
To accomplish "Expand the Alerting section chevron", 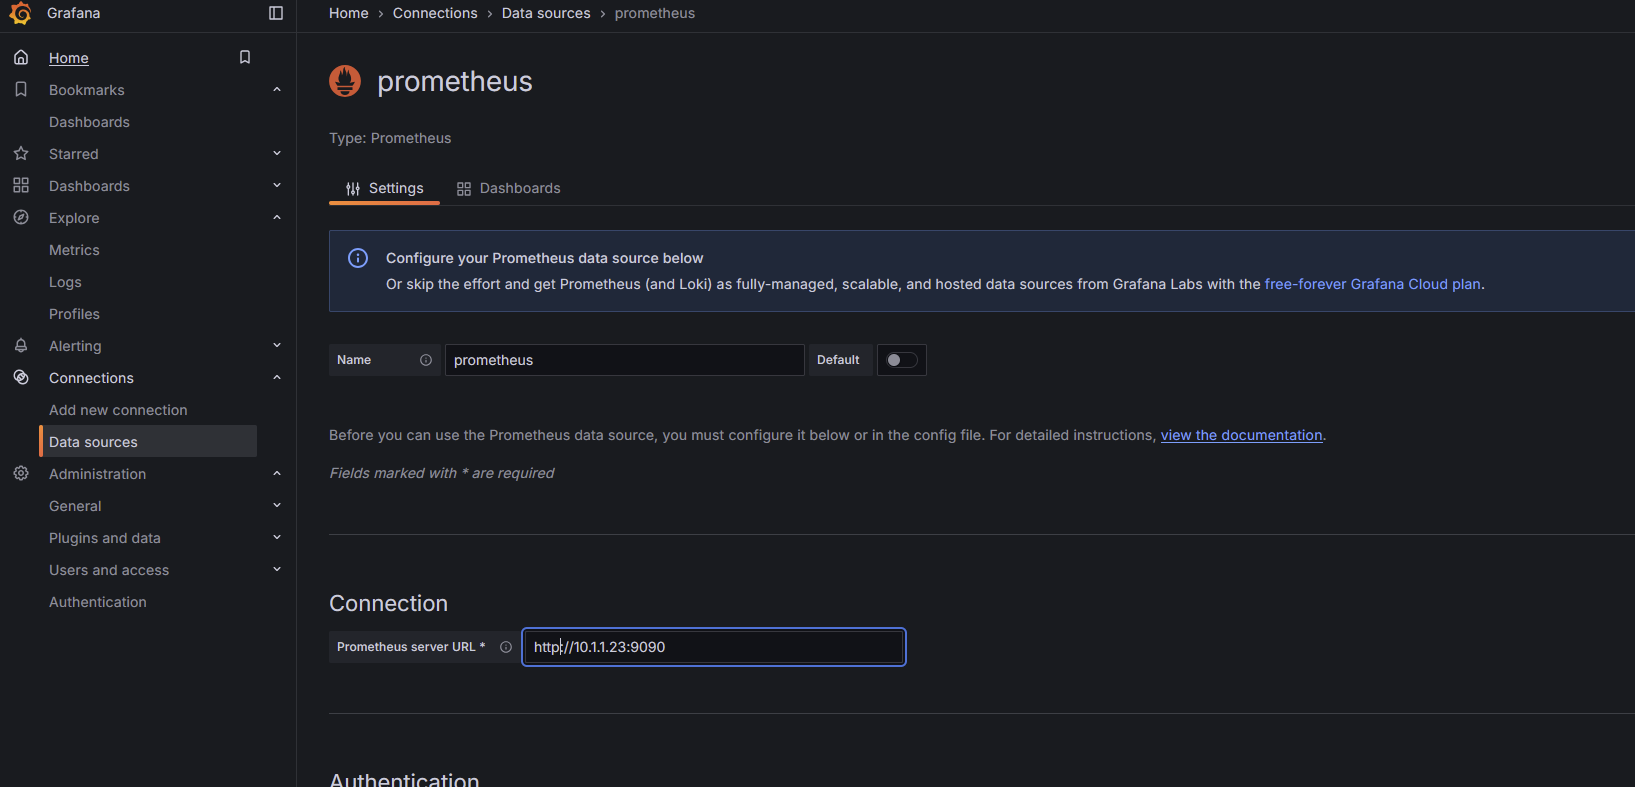I will click(277, 345).
